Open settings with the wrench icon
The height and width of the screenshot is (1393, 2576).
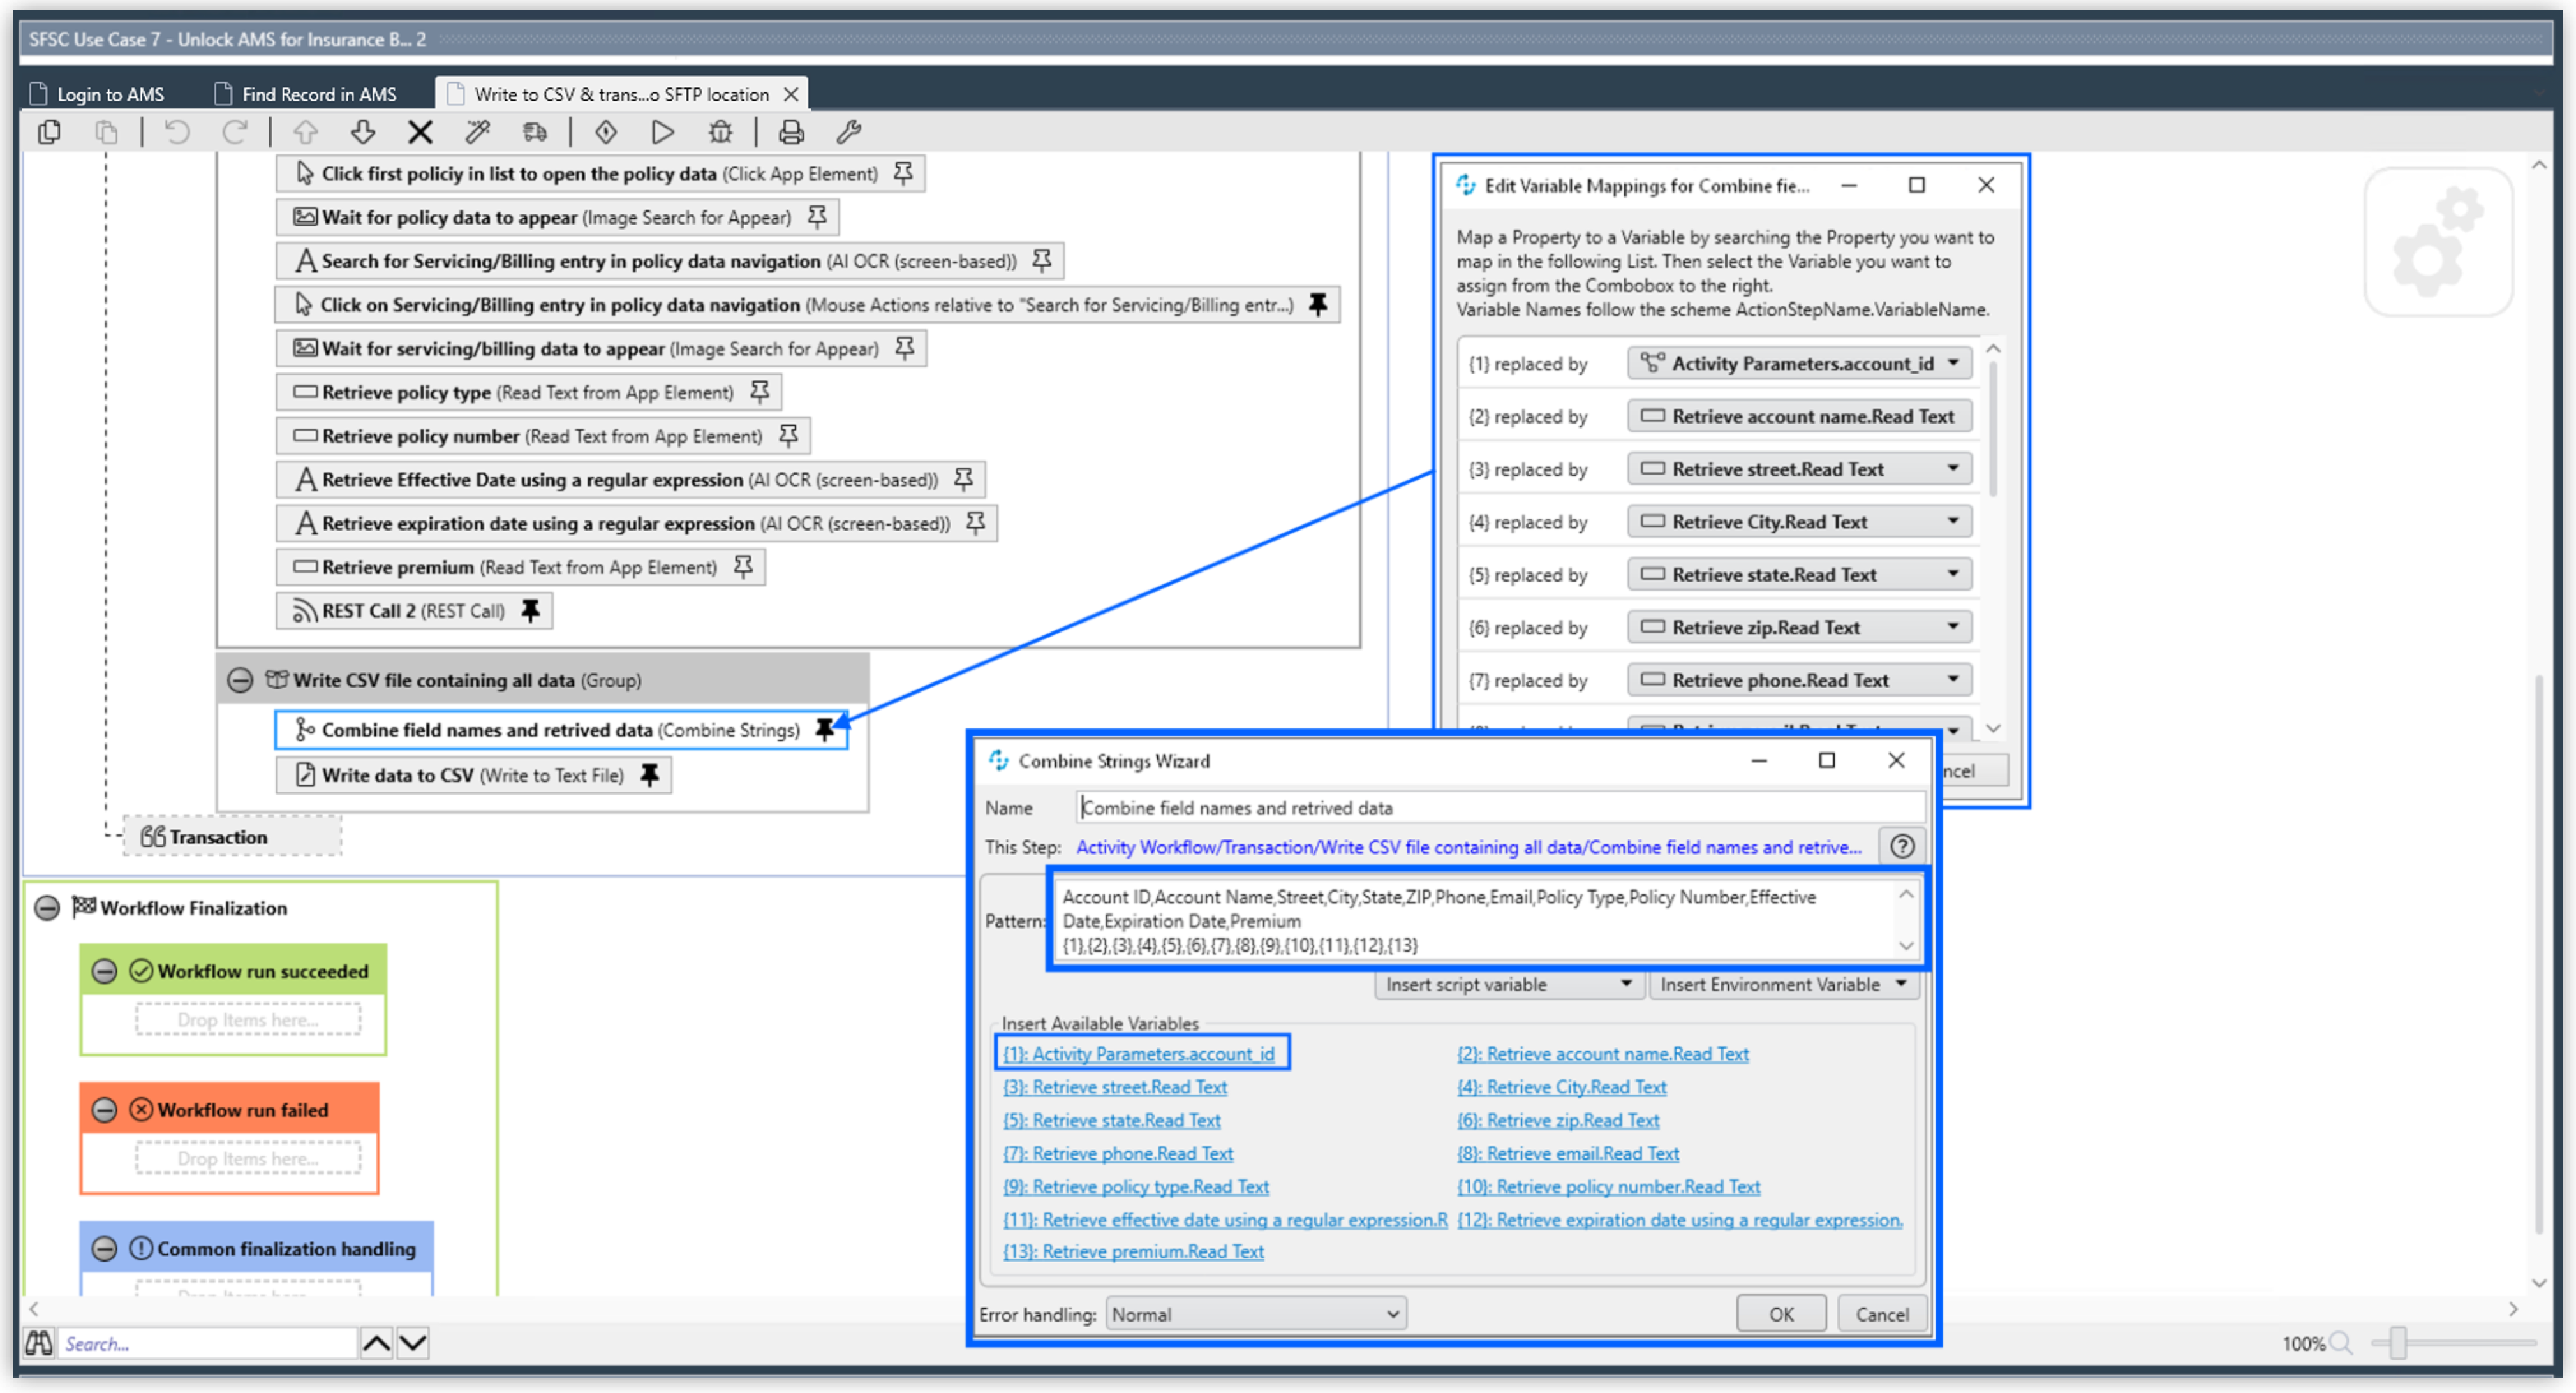click(x=849, y=131)
